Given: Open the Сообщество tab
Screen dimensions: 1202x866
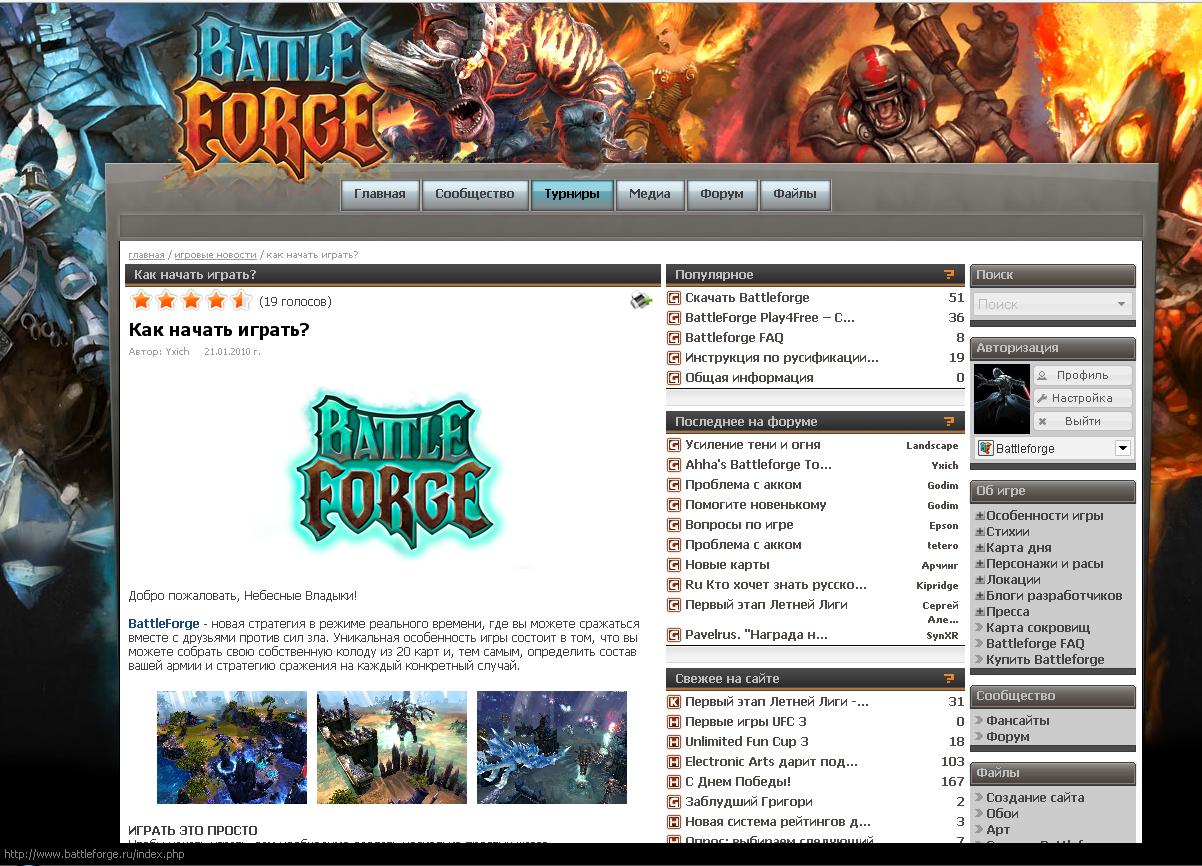Looking at the screenshot, I should [x=475, y=194].
